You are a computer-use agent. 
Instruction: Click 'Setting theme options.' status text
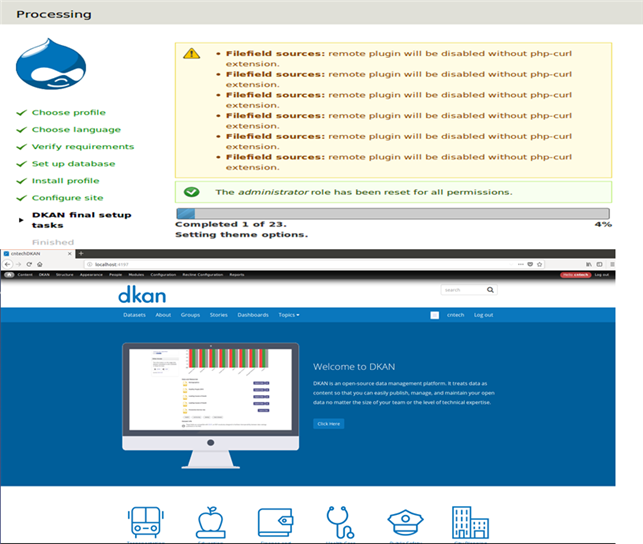click(242, 234)
